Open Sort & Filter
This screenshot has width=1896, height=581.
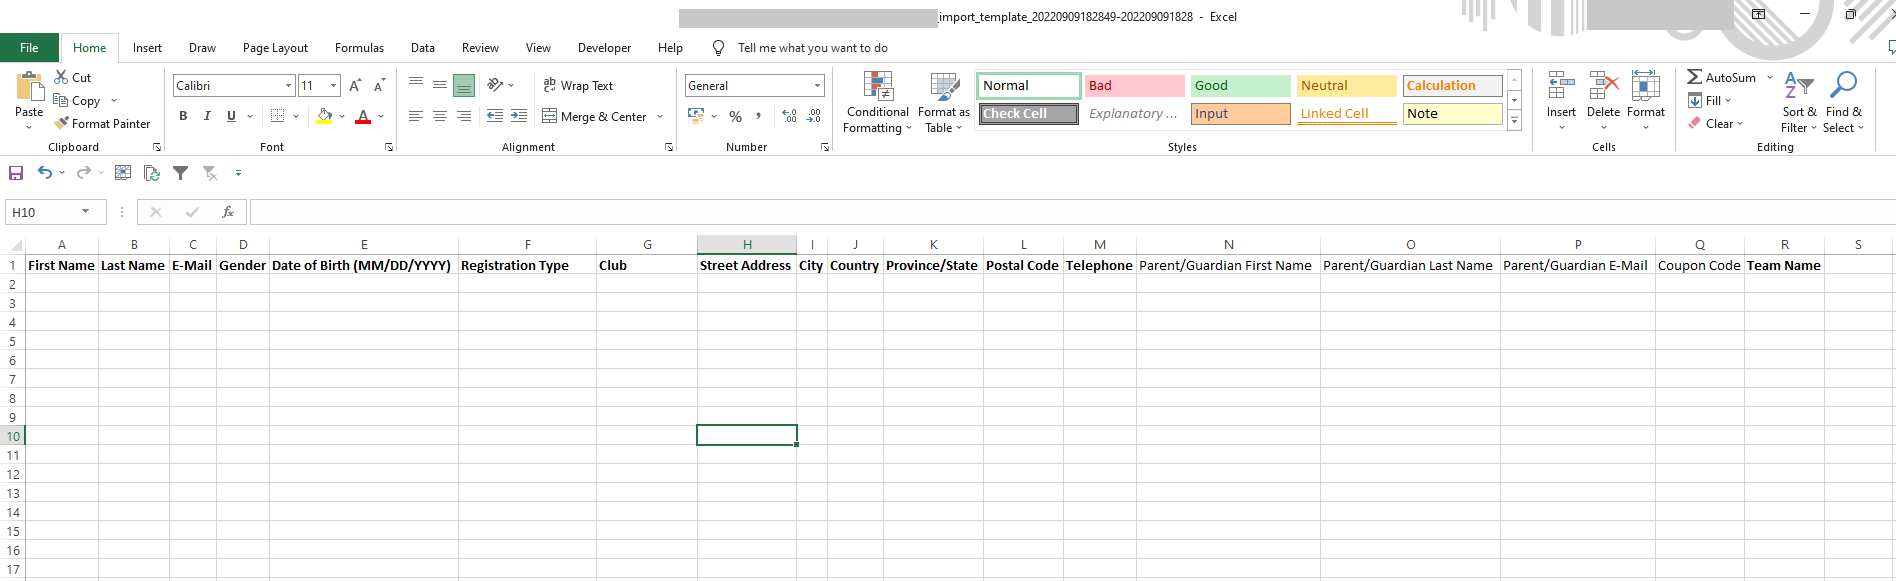tap(1799, 102)
